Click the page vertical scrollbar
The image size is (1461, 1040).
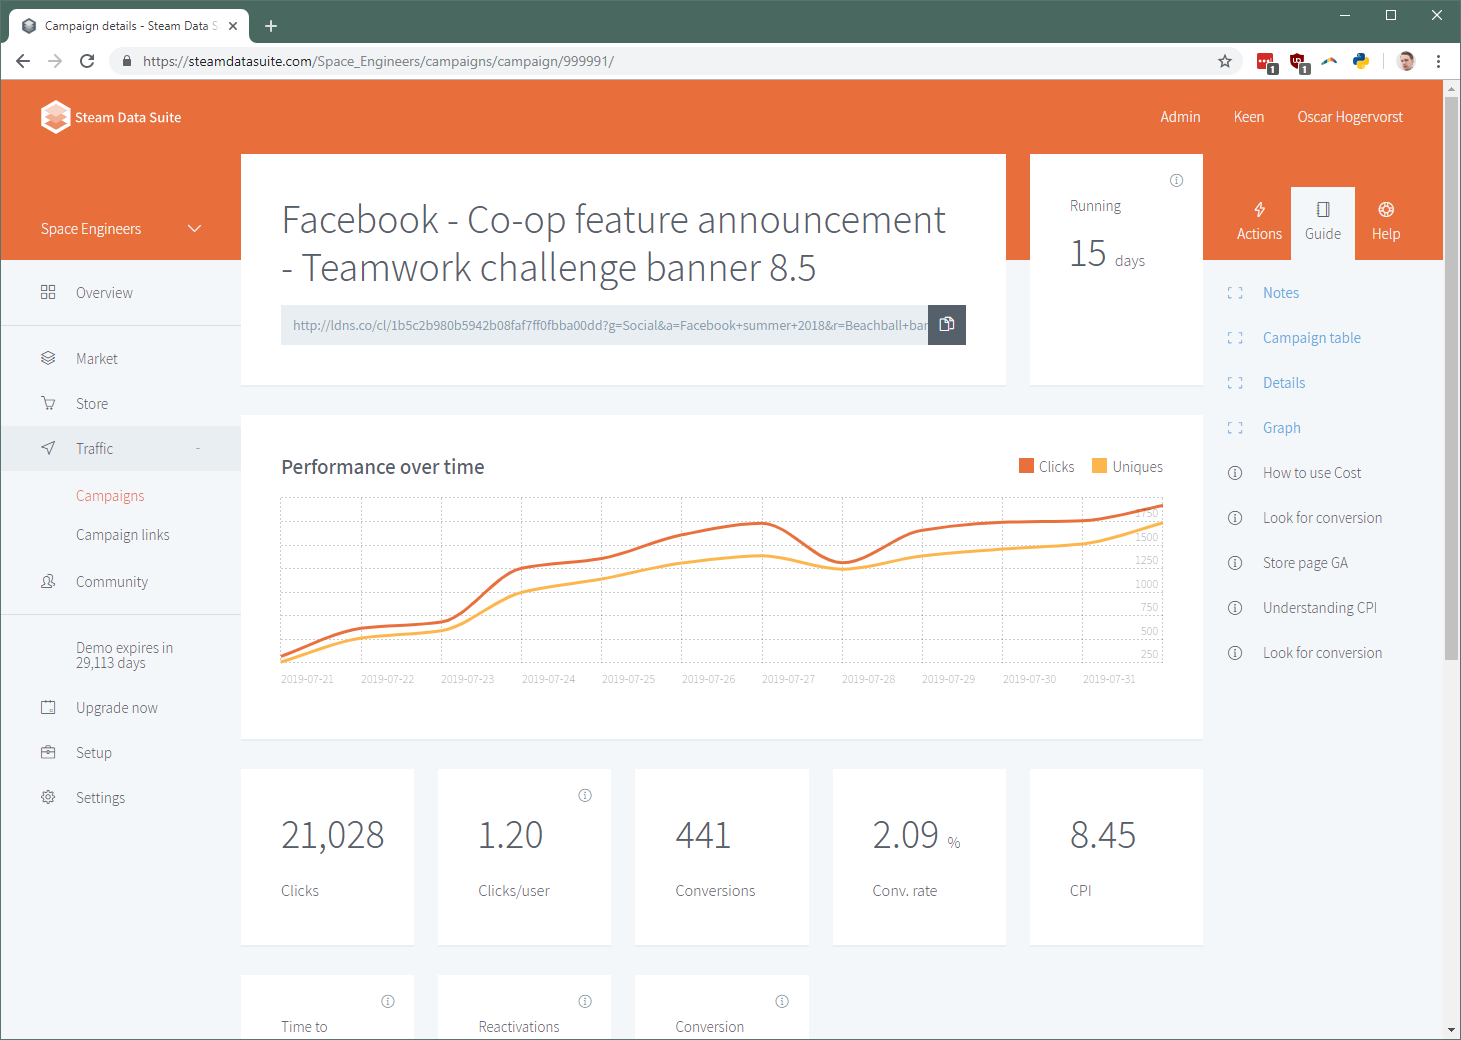pyautogui.click(x=1452, y=378)
